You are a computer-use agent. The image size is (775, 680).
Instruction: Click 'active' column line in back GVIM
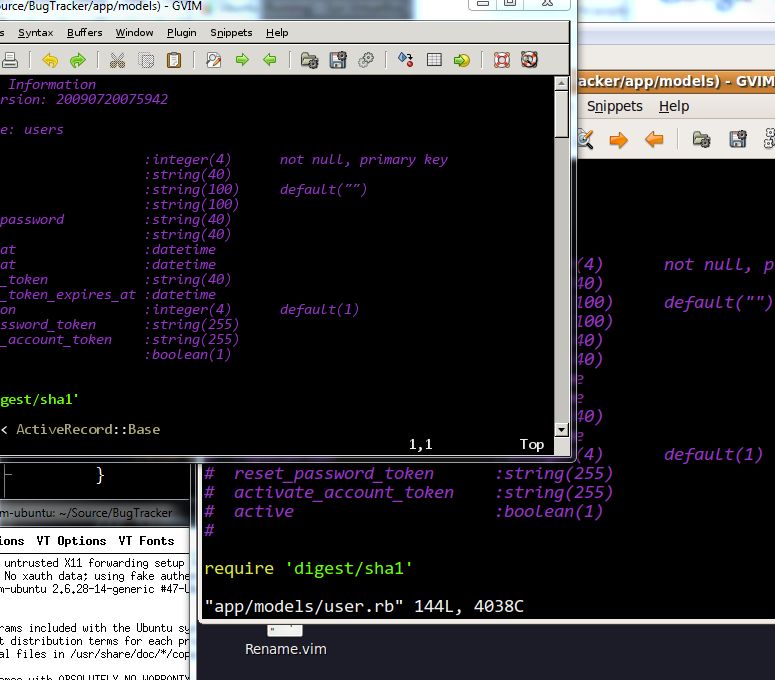pyautogui.click(x=263, y=511)
